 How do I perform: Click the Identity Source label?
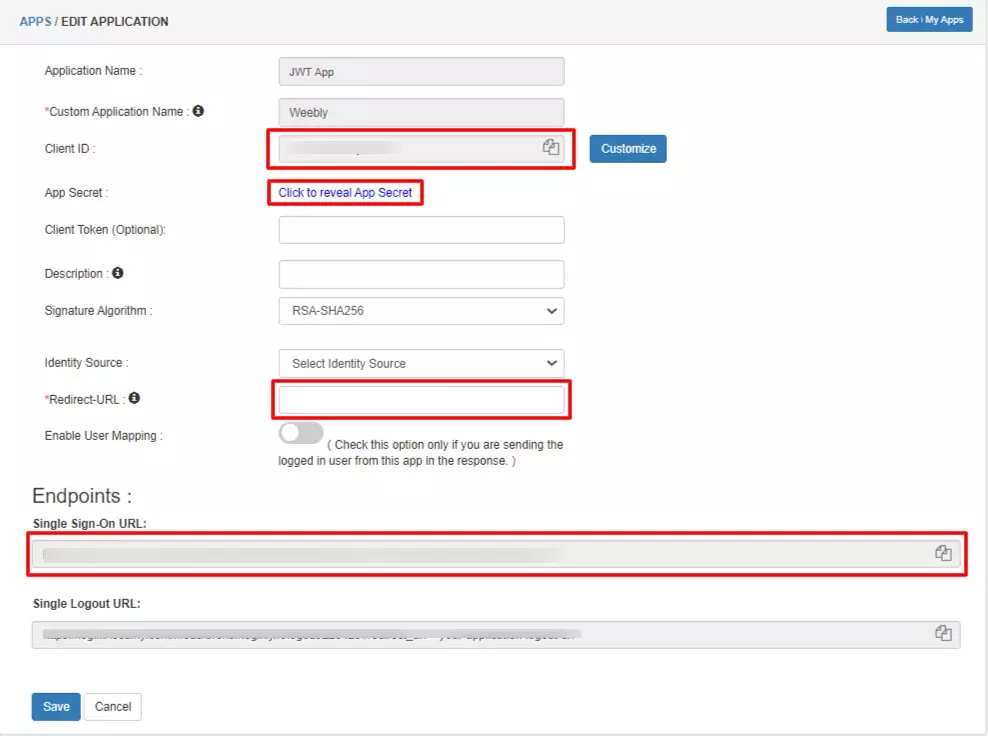click(x=86, y=362)
